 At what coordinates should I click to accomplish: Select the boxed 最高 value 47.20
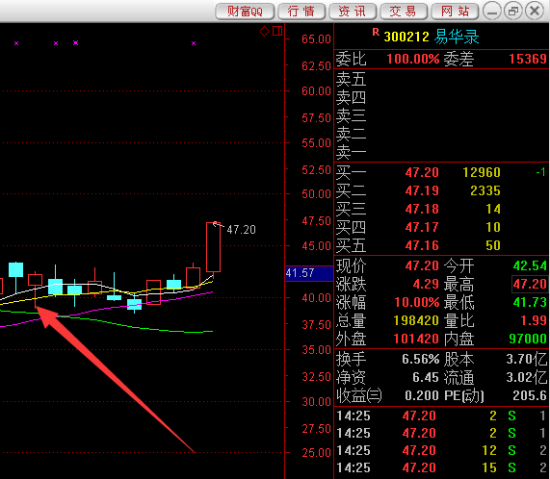(x=529, y=284)
